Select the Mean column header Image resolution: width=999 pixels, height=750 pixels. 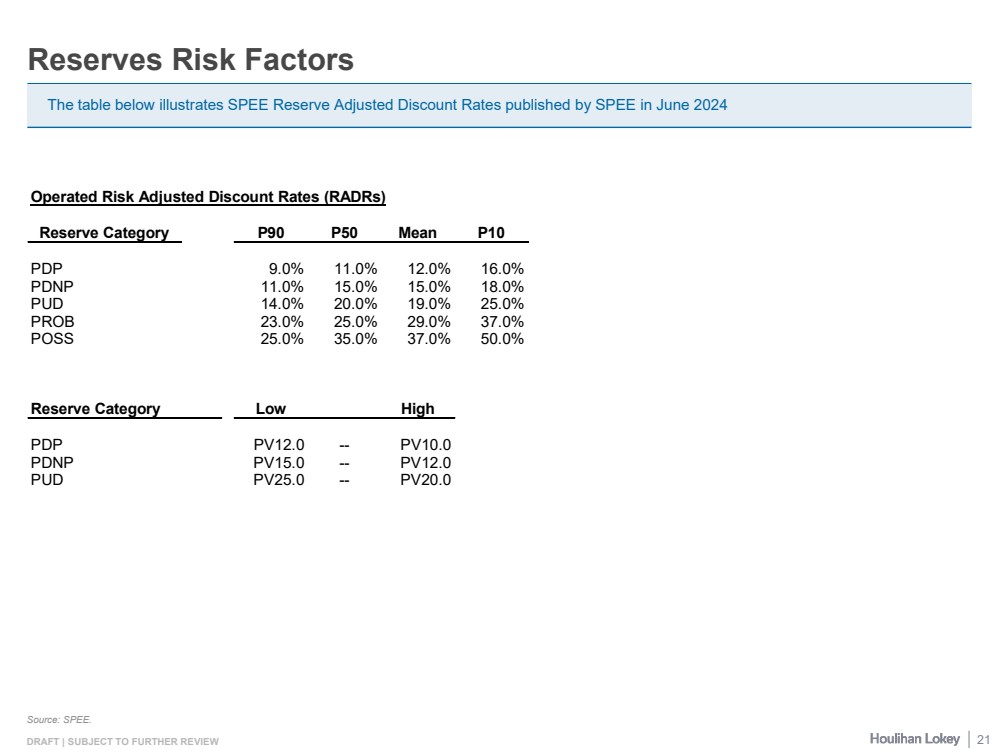[417, 233]
